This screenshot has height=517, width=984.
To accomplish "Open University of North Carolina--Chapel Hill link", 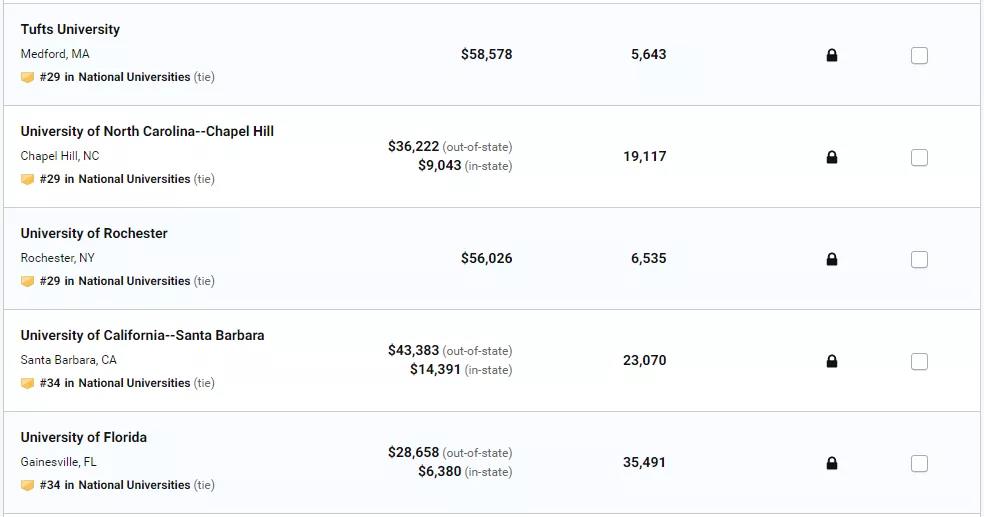I will pyautogui.click(x=147, y=131).
